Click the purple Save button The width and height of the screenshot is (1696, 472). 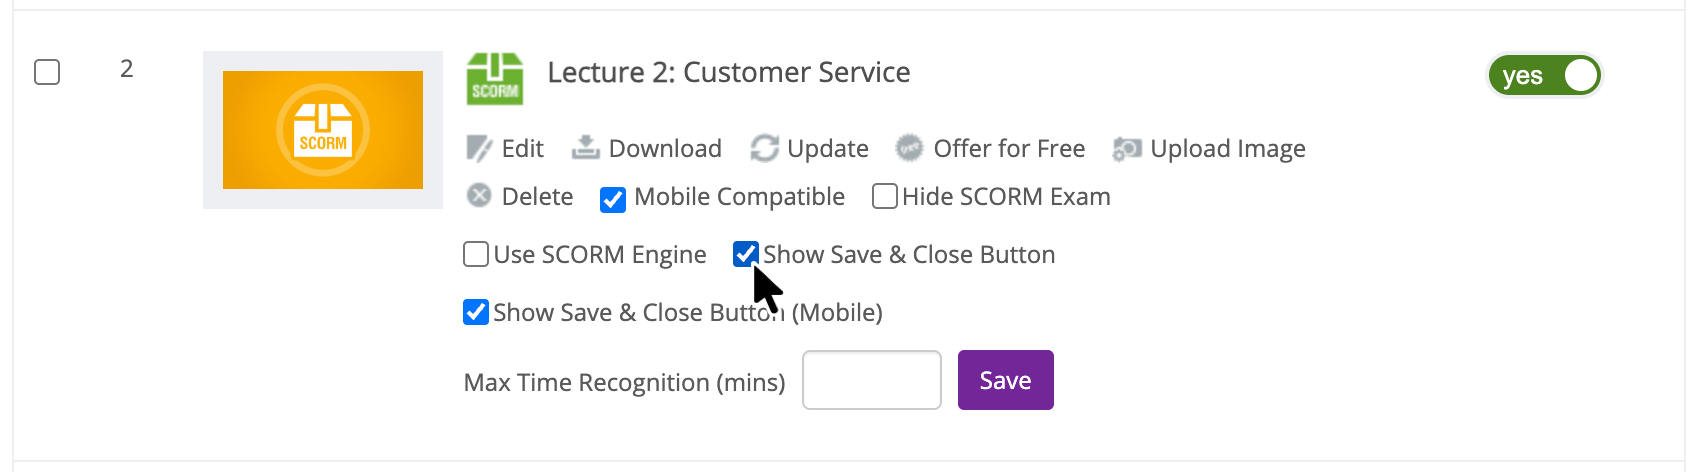point(1006,380)
